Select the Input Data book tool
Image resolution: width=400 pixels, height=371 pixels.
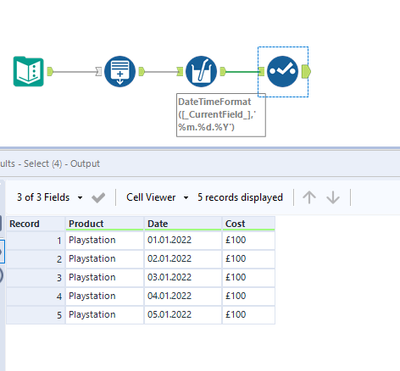(x=28, y=71)
